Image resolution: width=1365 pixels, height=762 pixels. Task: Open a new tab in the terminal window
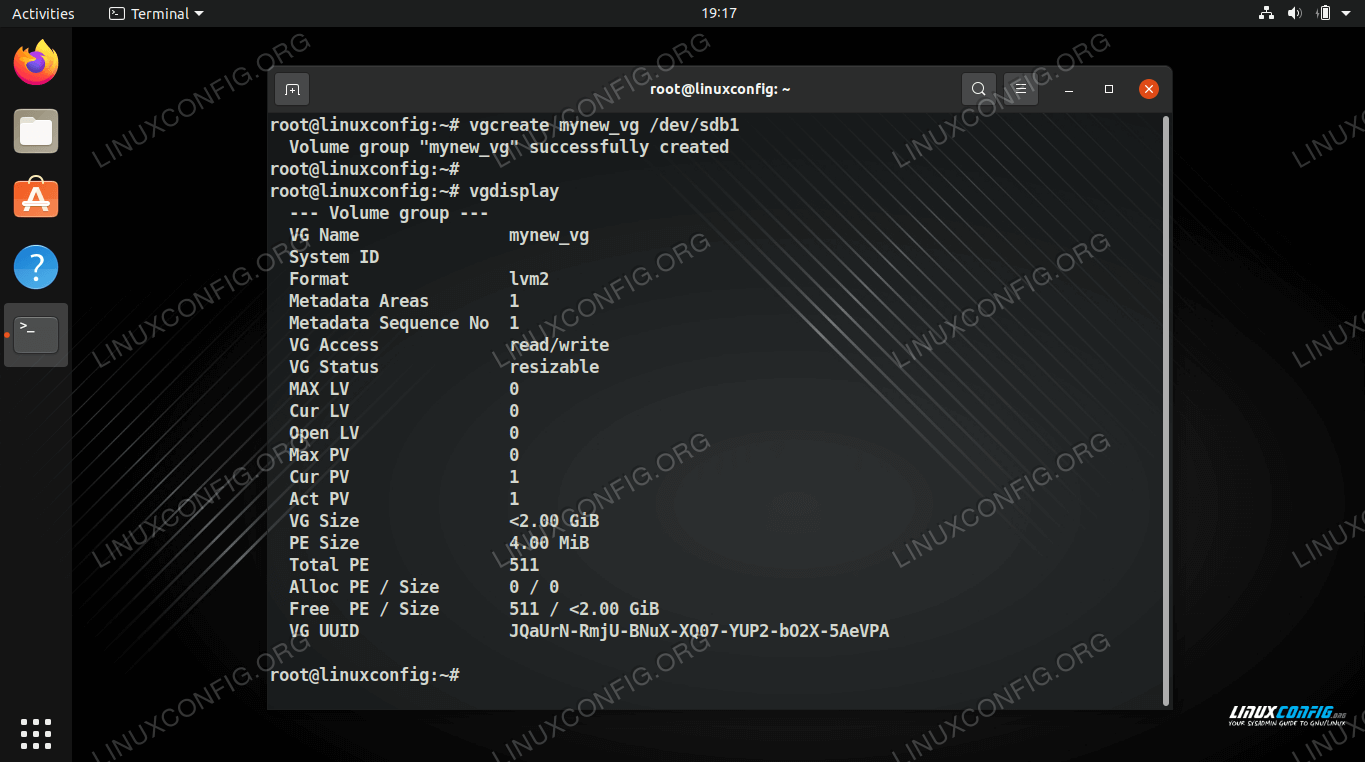292,89
